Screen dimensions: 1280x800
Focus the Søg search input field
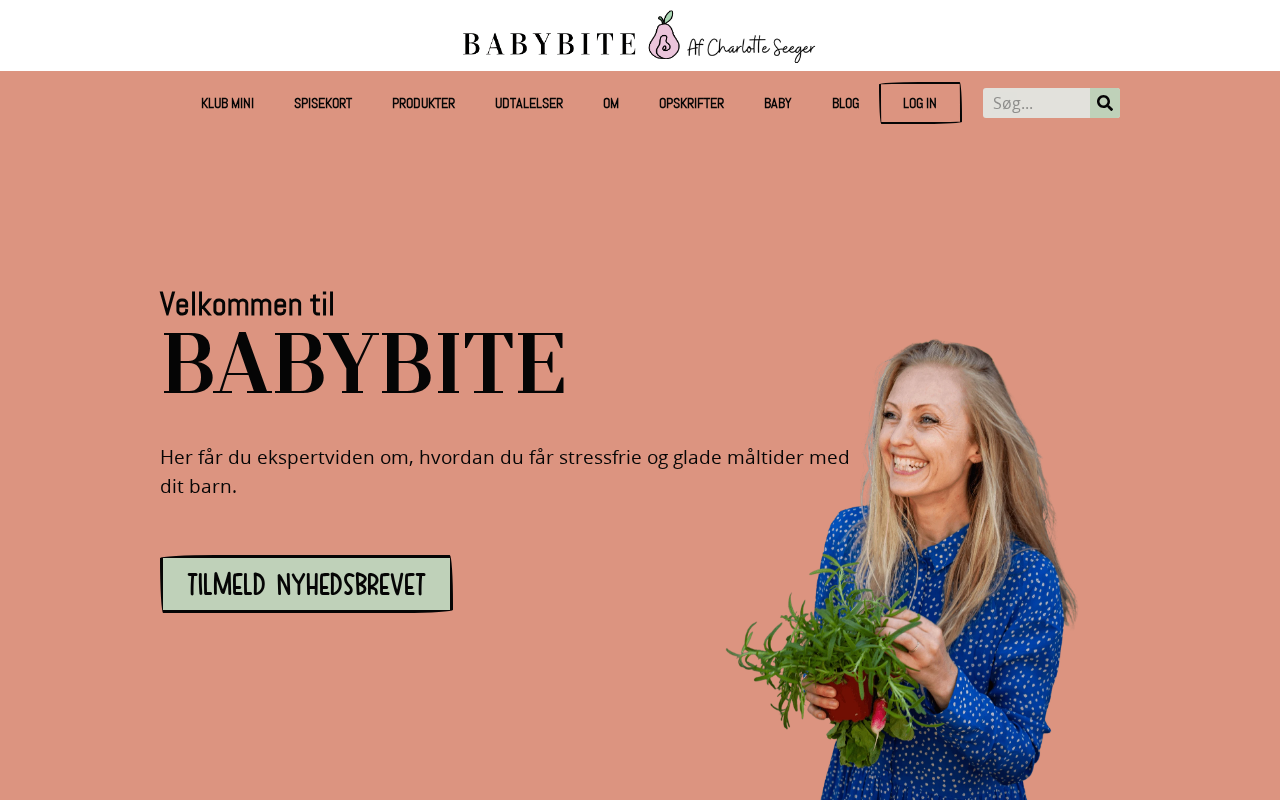[x=1036, y=103]
